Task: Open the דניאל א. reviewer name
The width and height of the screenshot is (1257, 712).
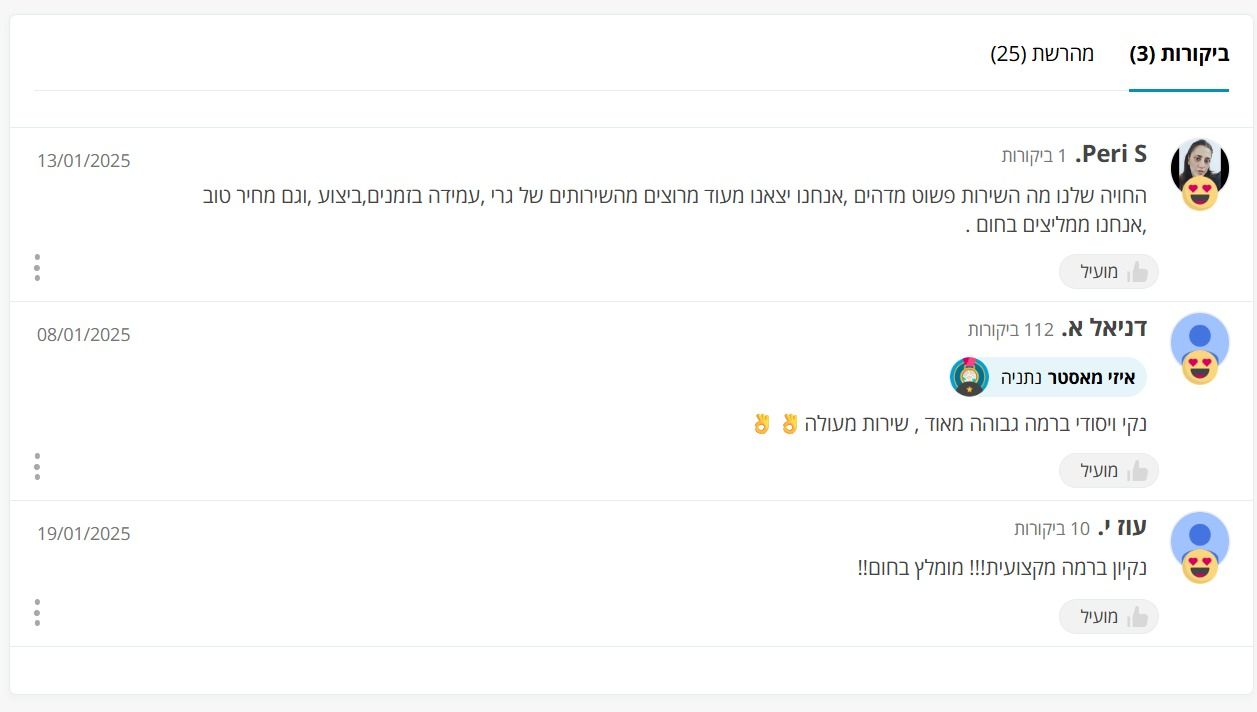Action: coord(1104,328)
